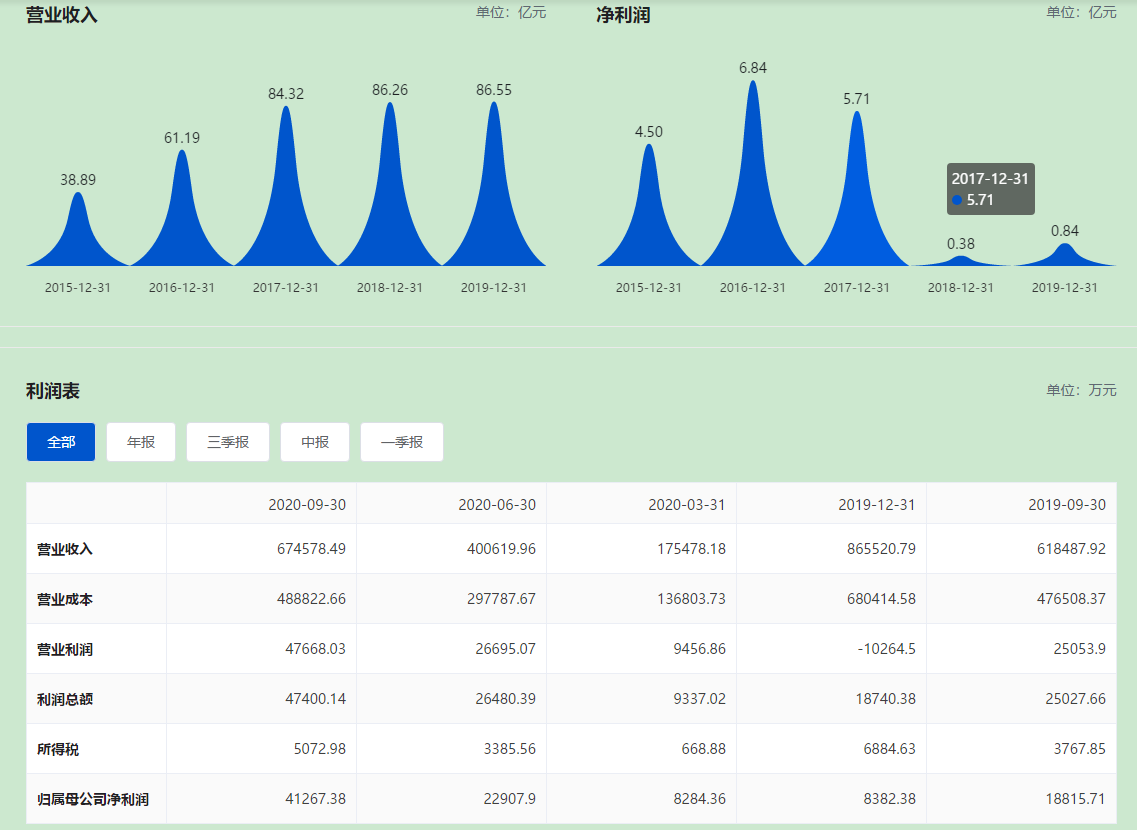This screenshot has height=830, width=1137.
Task: Open the 三季报 tab
Action: pyautogui.click(x=228, y=442)
